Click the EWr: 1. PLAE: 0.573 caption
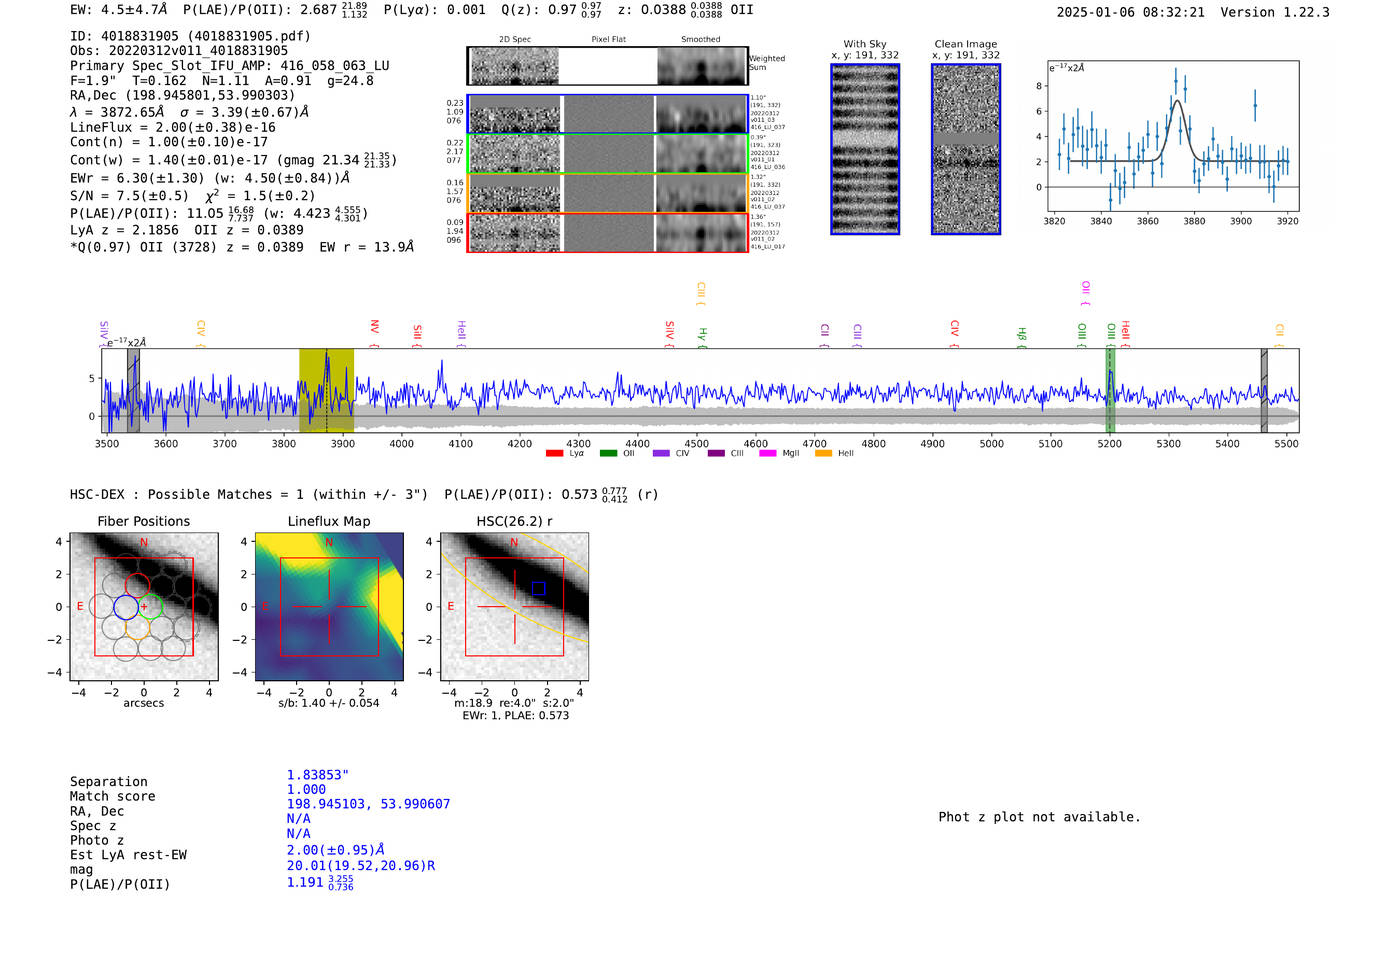The width and height of the screenshot is (1400, 953). click(x=515, y=716)
